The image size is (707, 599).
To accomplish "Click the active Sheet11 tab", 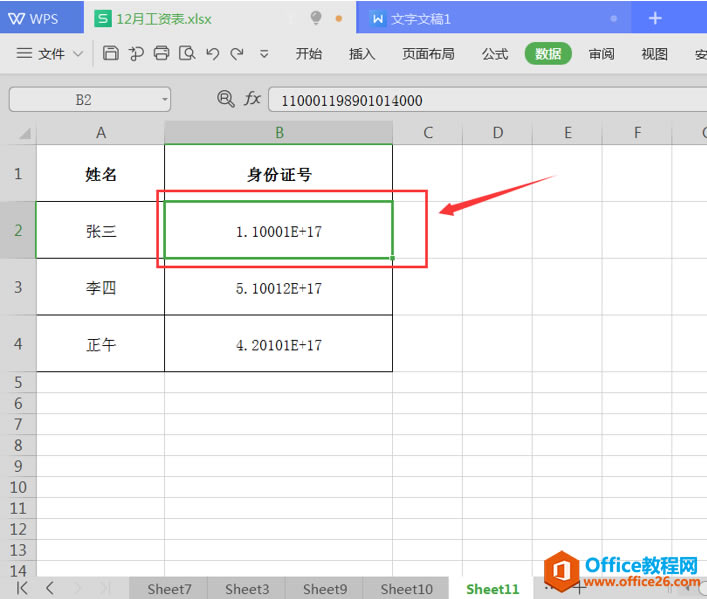I will click(x=492, y=589).
